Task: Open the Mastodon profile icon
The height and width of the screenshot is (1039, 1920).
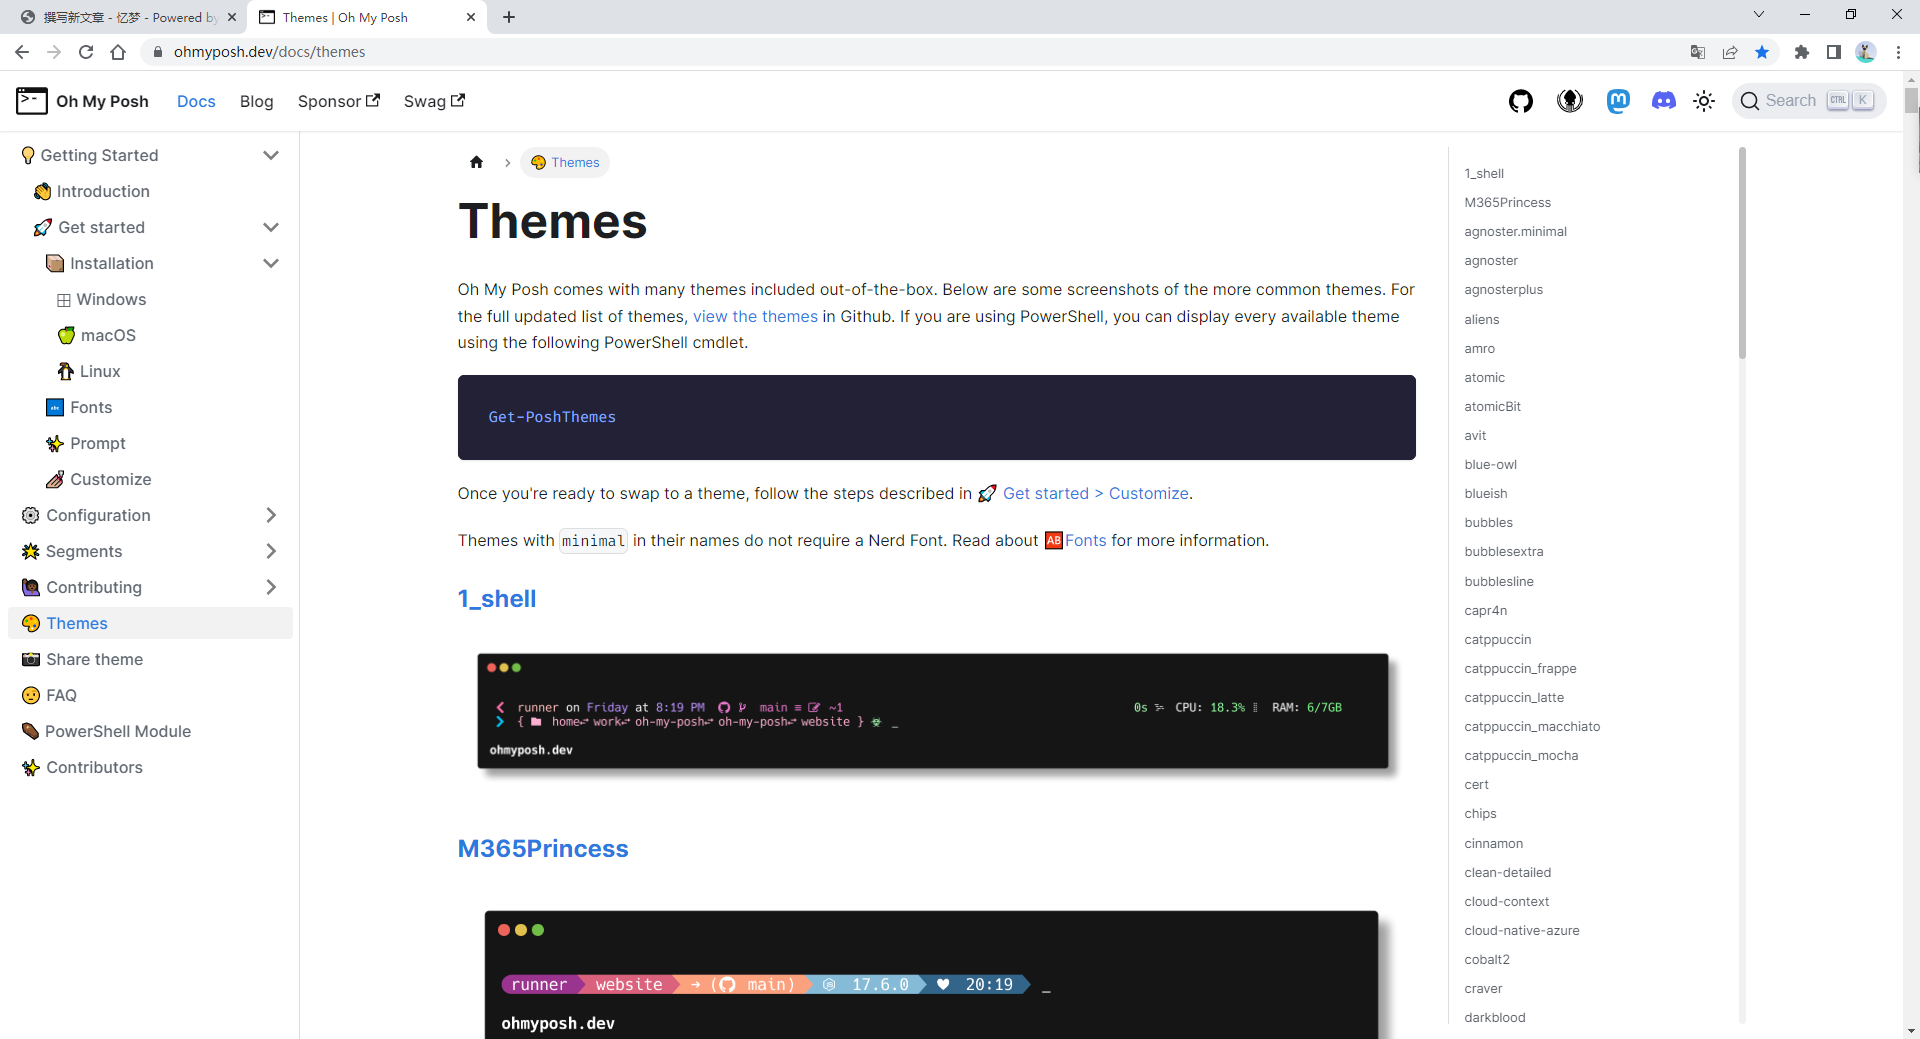Action: click(1618, 101)
